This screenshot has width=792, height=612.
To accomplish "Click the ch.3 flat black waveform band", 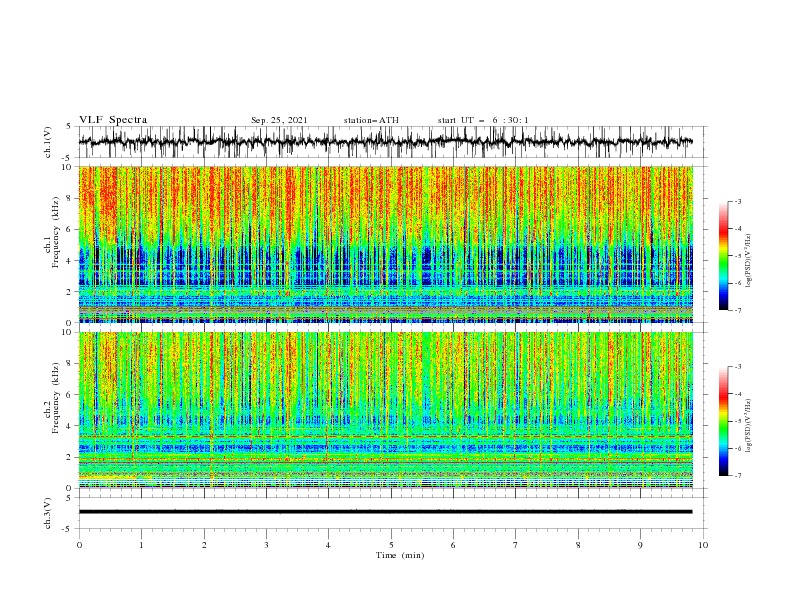I will pyautogui.click(x=385, y=512).
